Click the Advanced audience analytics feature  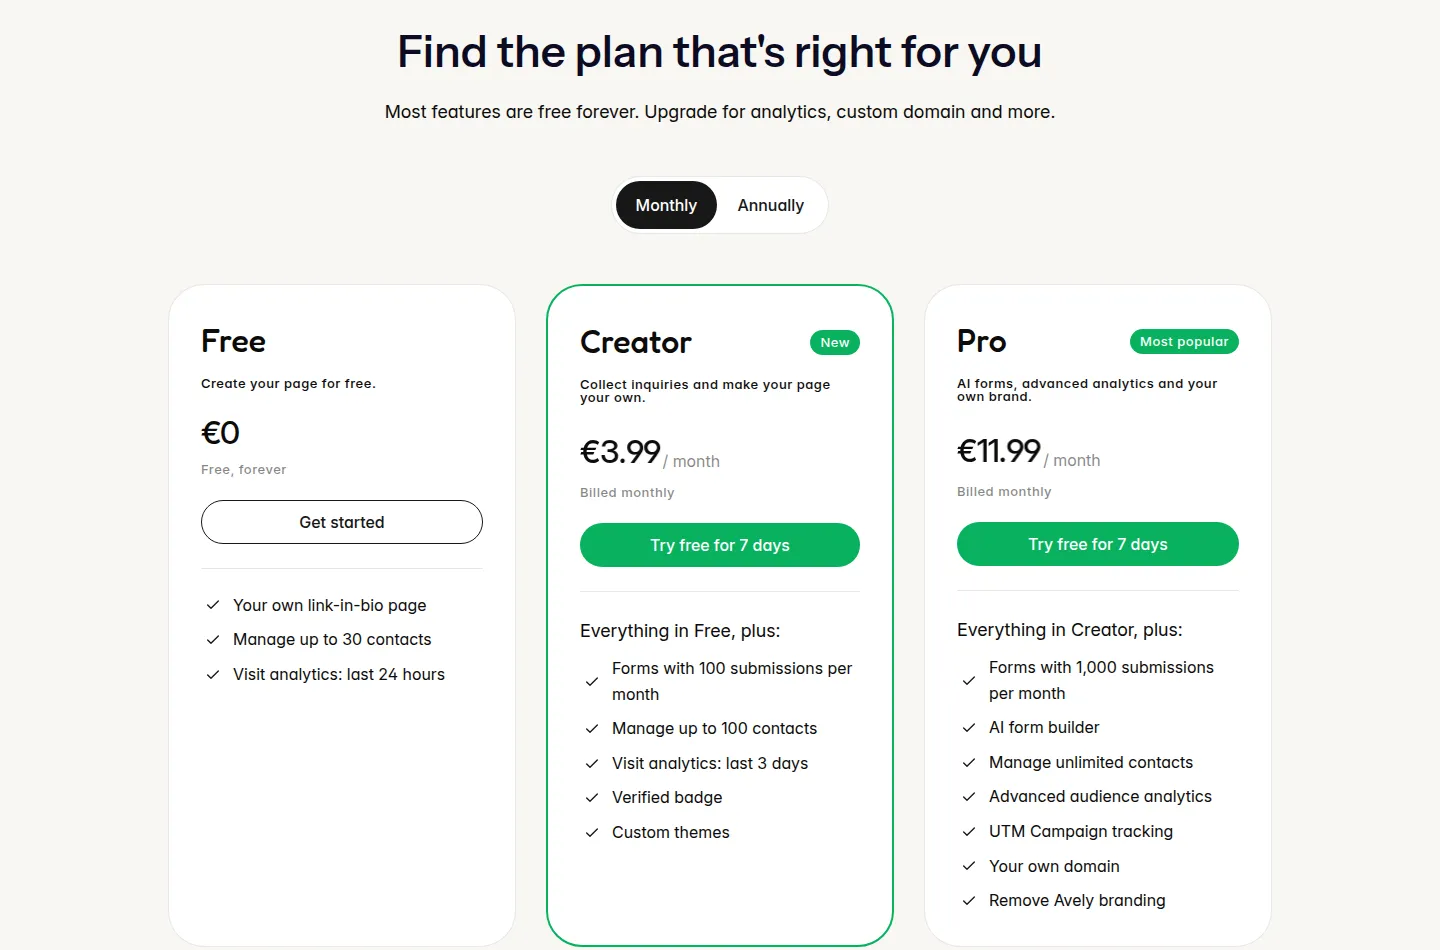(1100, 796)
